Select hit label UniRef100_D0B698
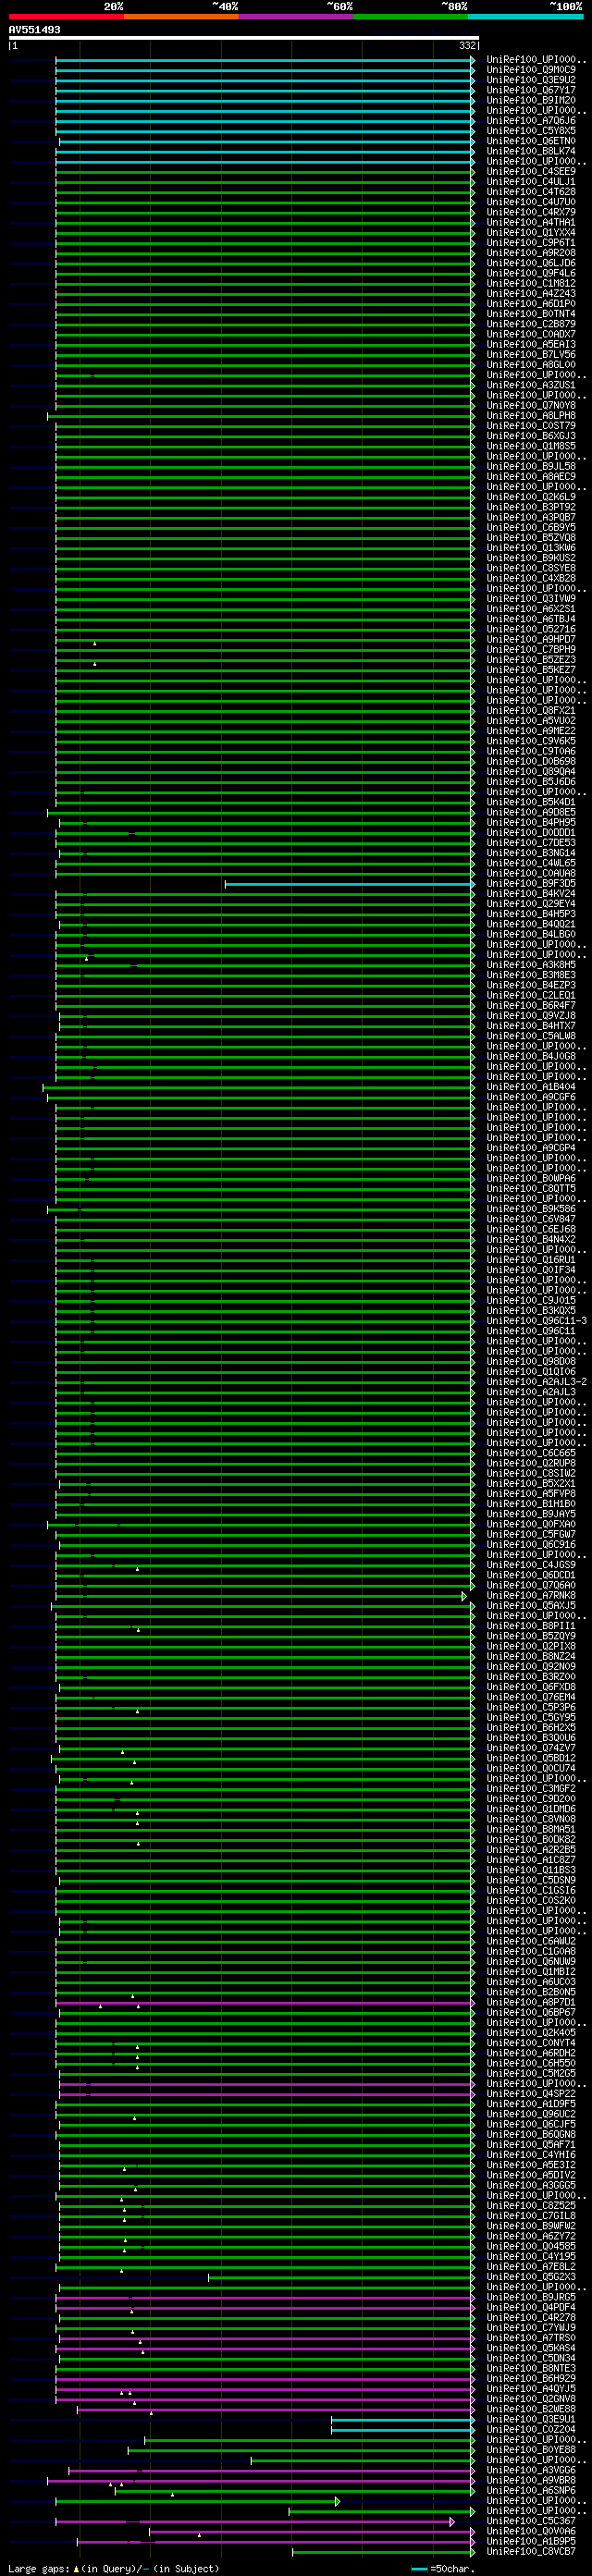Viewport: 592px width, 2576px height. pos(531,761)
